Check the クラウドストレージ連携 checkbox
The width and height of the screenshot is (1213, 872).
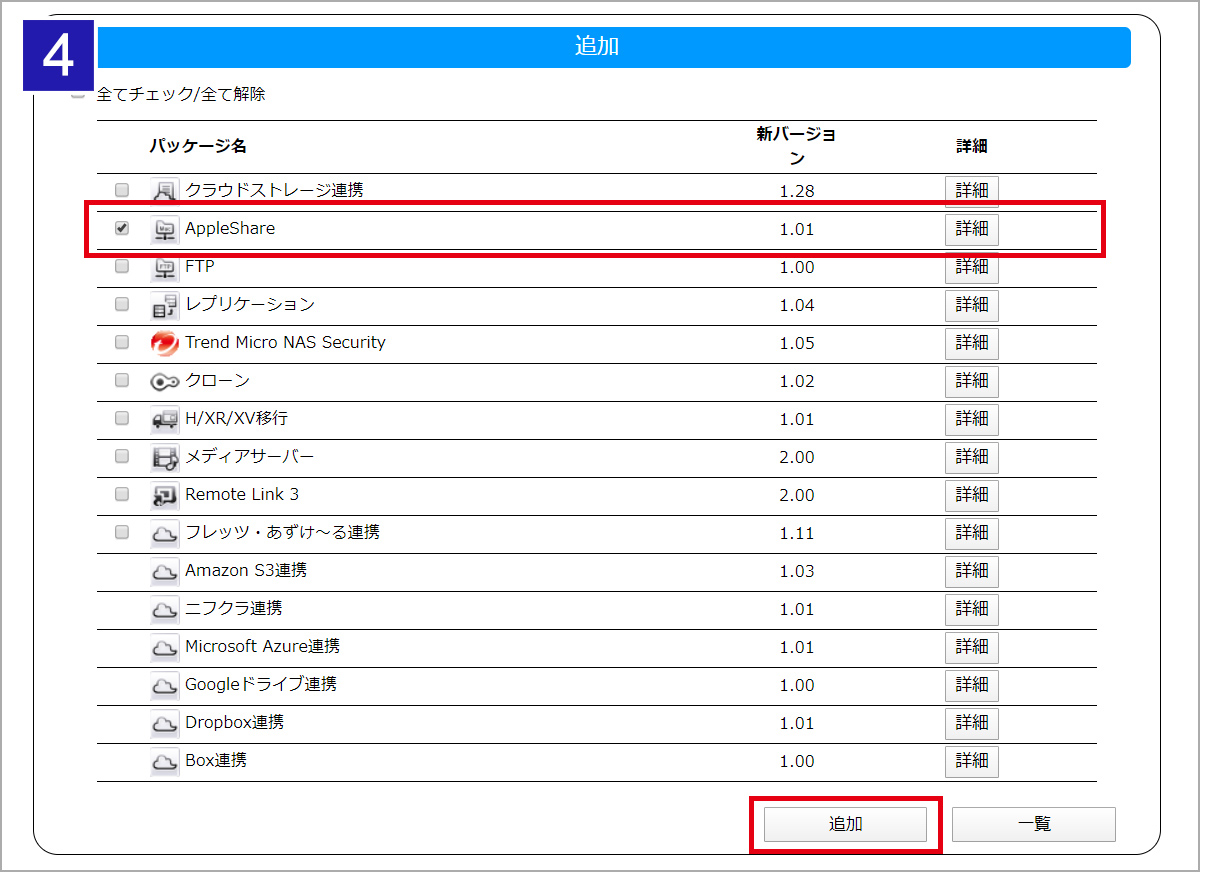(x=122, y=190)
